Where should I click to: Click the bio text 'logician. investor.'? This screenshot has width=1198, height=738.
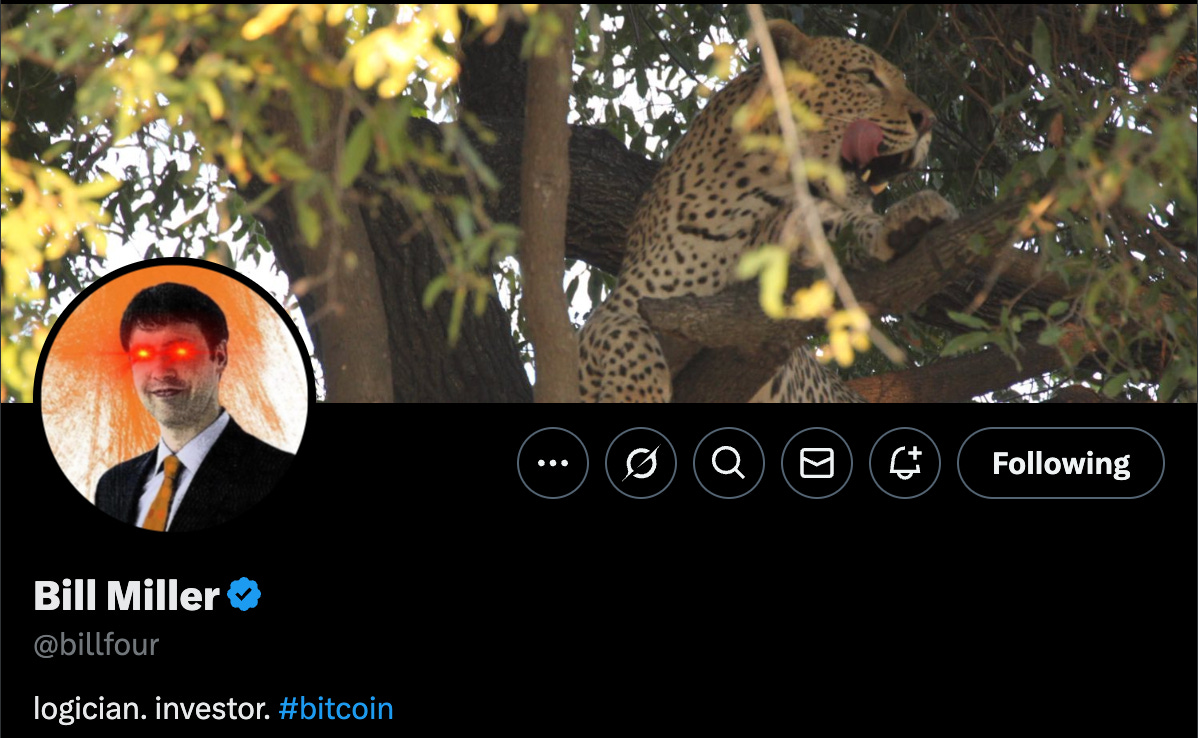click(152, 709)
